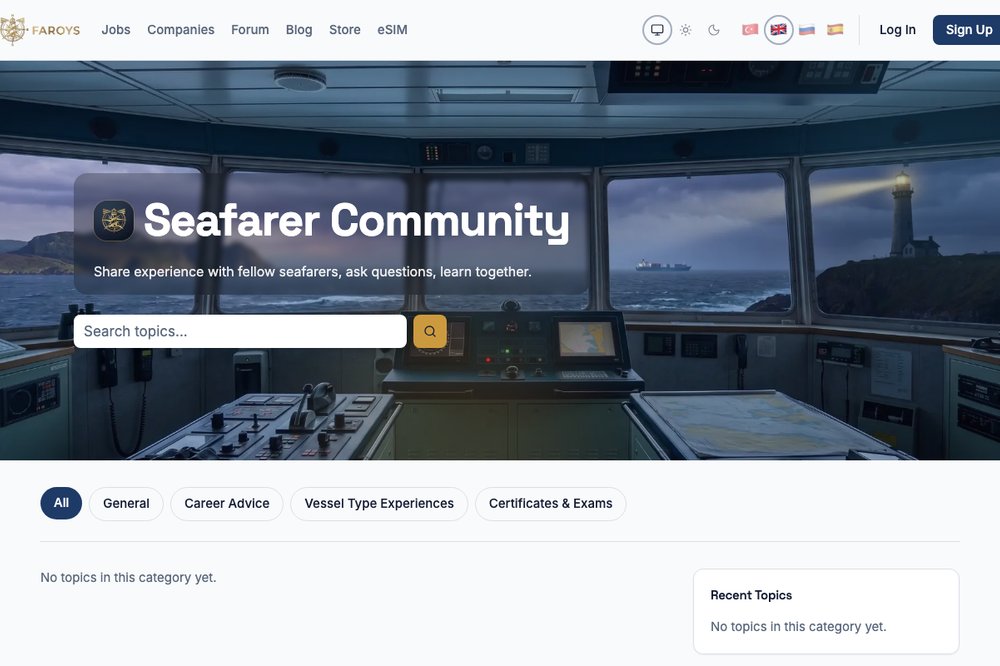The width and height of the screenshot is (1000, 666).
Task: Filter by General category
Action: [x=126, y=503]
